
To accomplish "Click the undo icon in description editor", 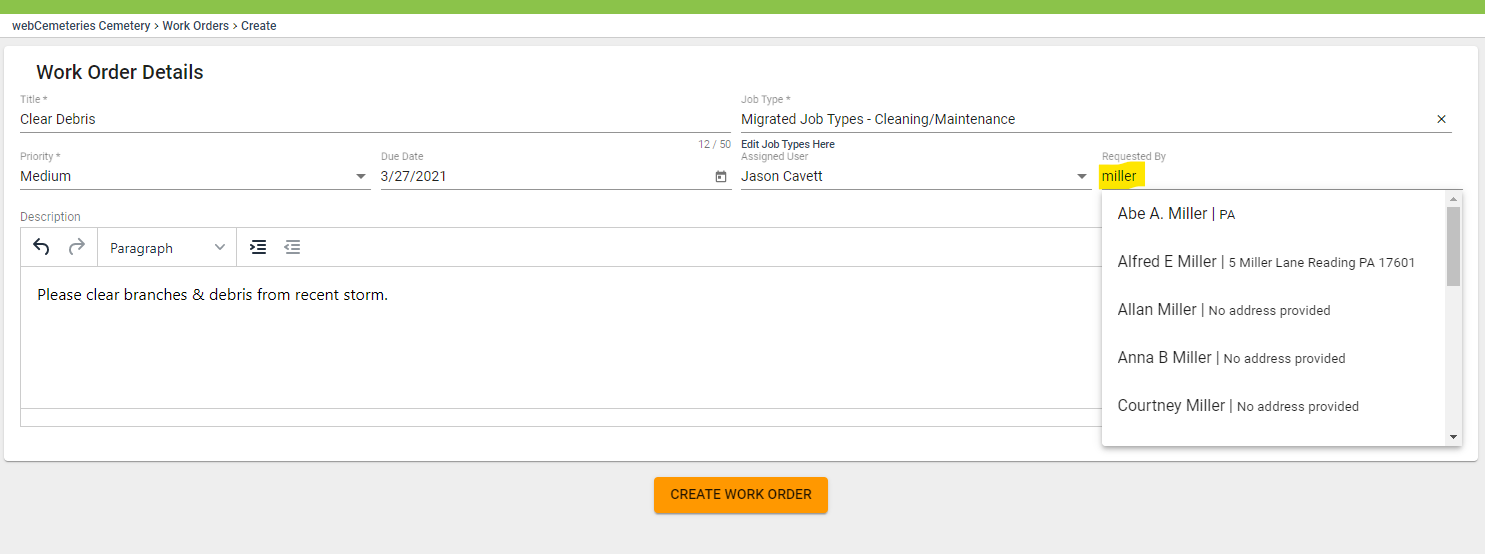I will click(41, 247).
